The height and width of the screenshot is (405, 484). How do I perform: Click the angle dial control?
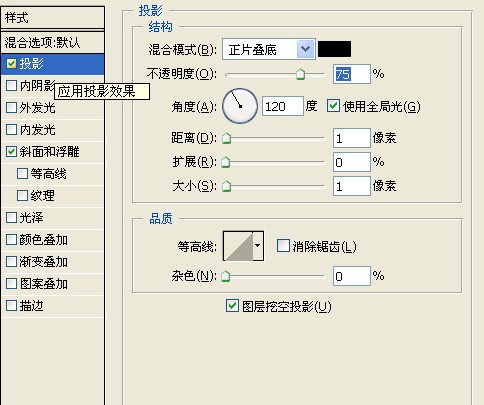(240, 106)
